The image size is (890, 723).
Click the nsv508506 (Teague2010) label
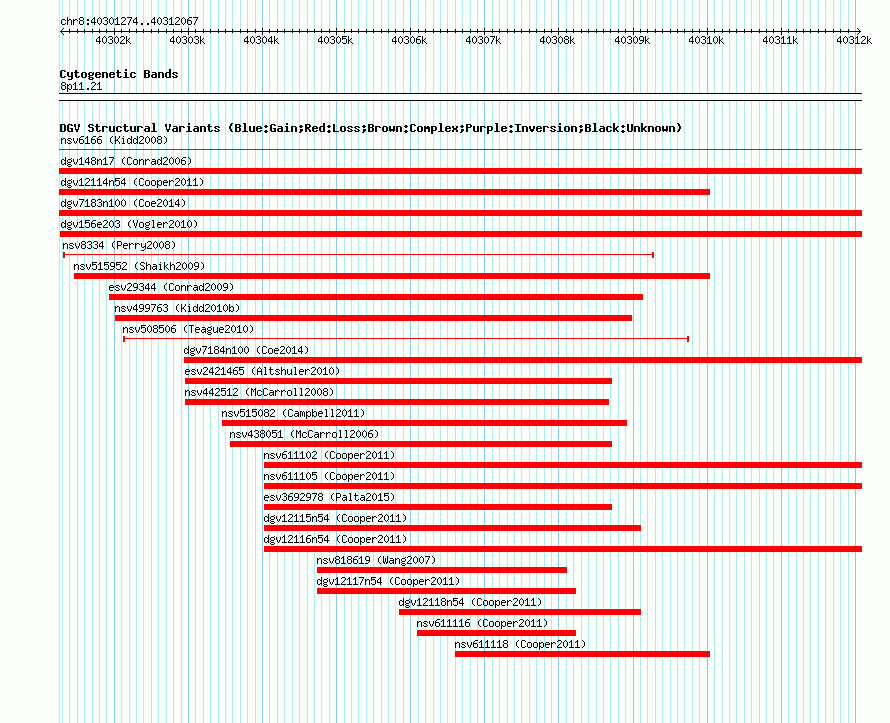pyautogui.click(x=188, y=329)
